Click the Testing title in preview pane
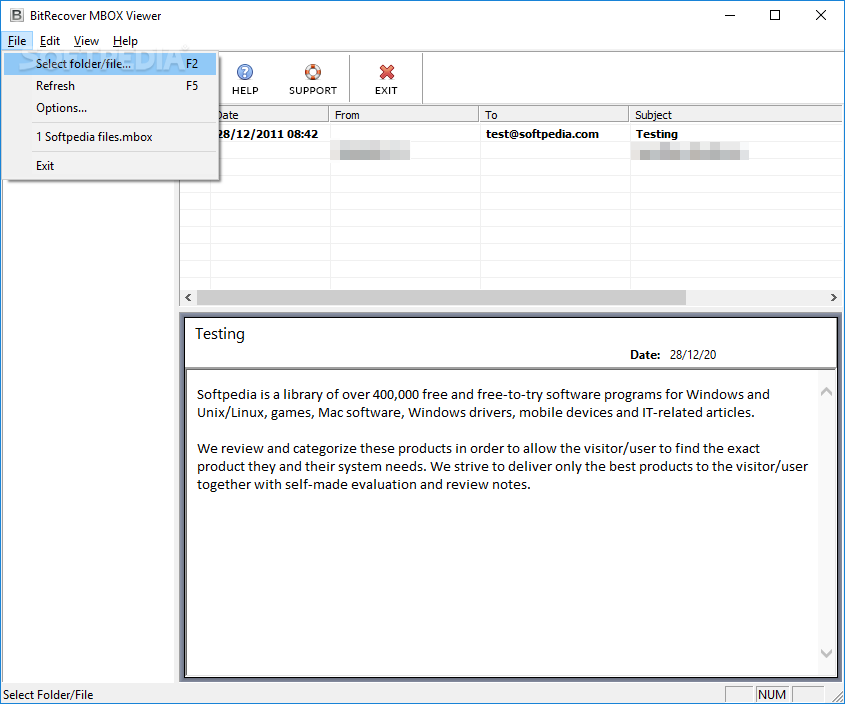Viewport: 845px width, 704px height. [220, 334]
